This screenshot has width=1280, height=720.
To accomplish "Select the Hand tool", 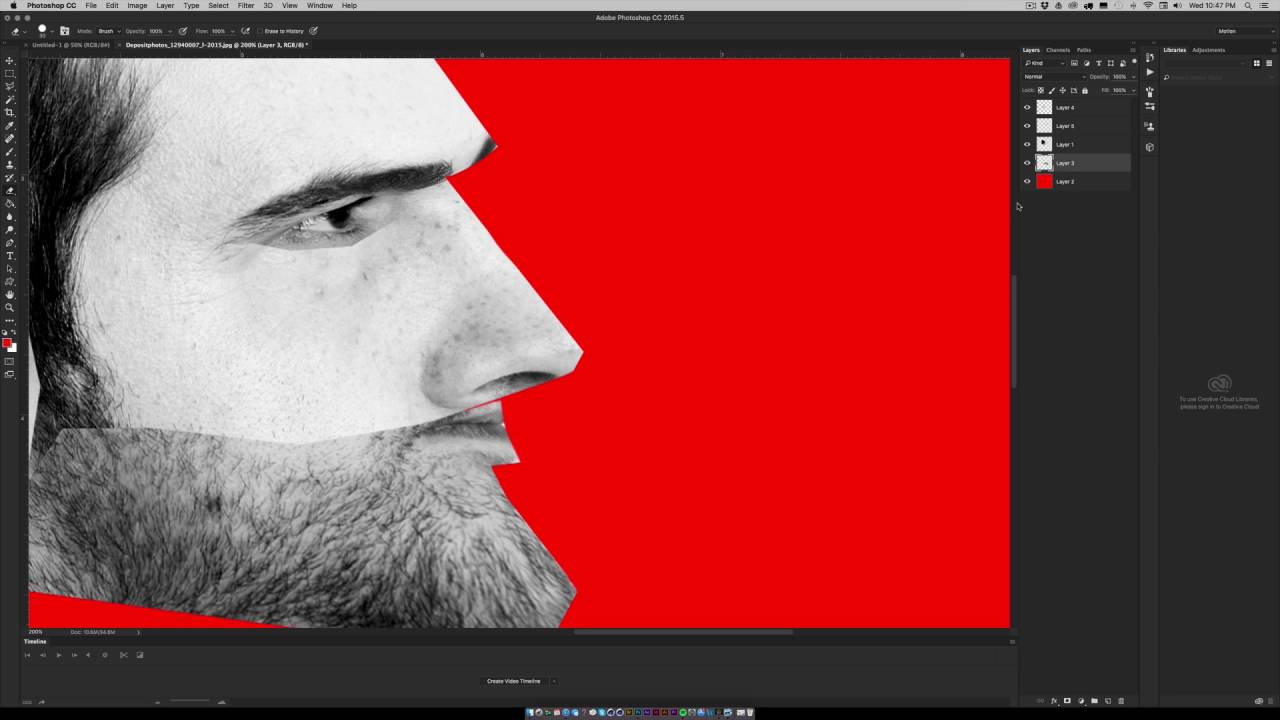I will 10,295.
